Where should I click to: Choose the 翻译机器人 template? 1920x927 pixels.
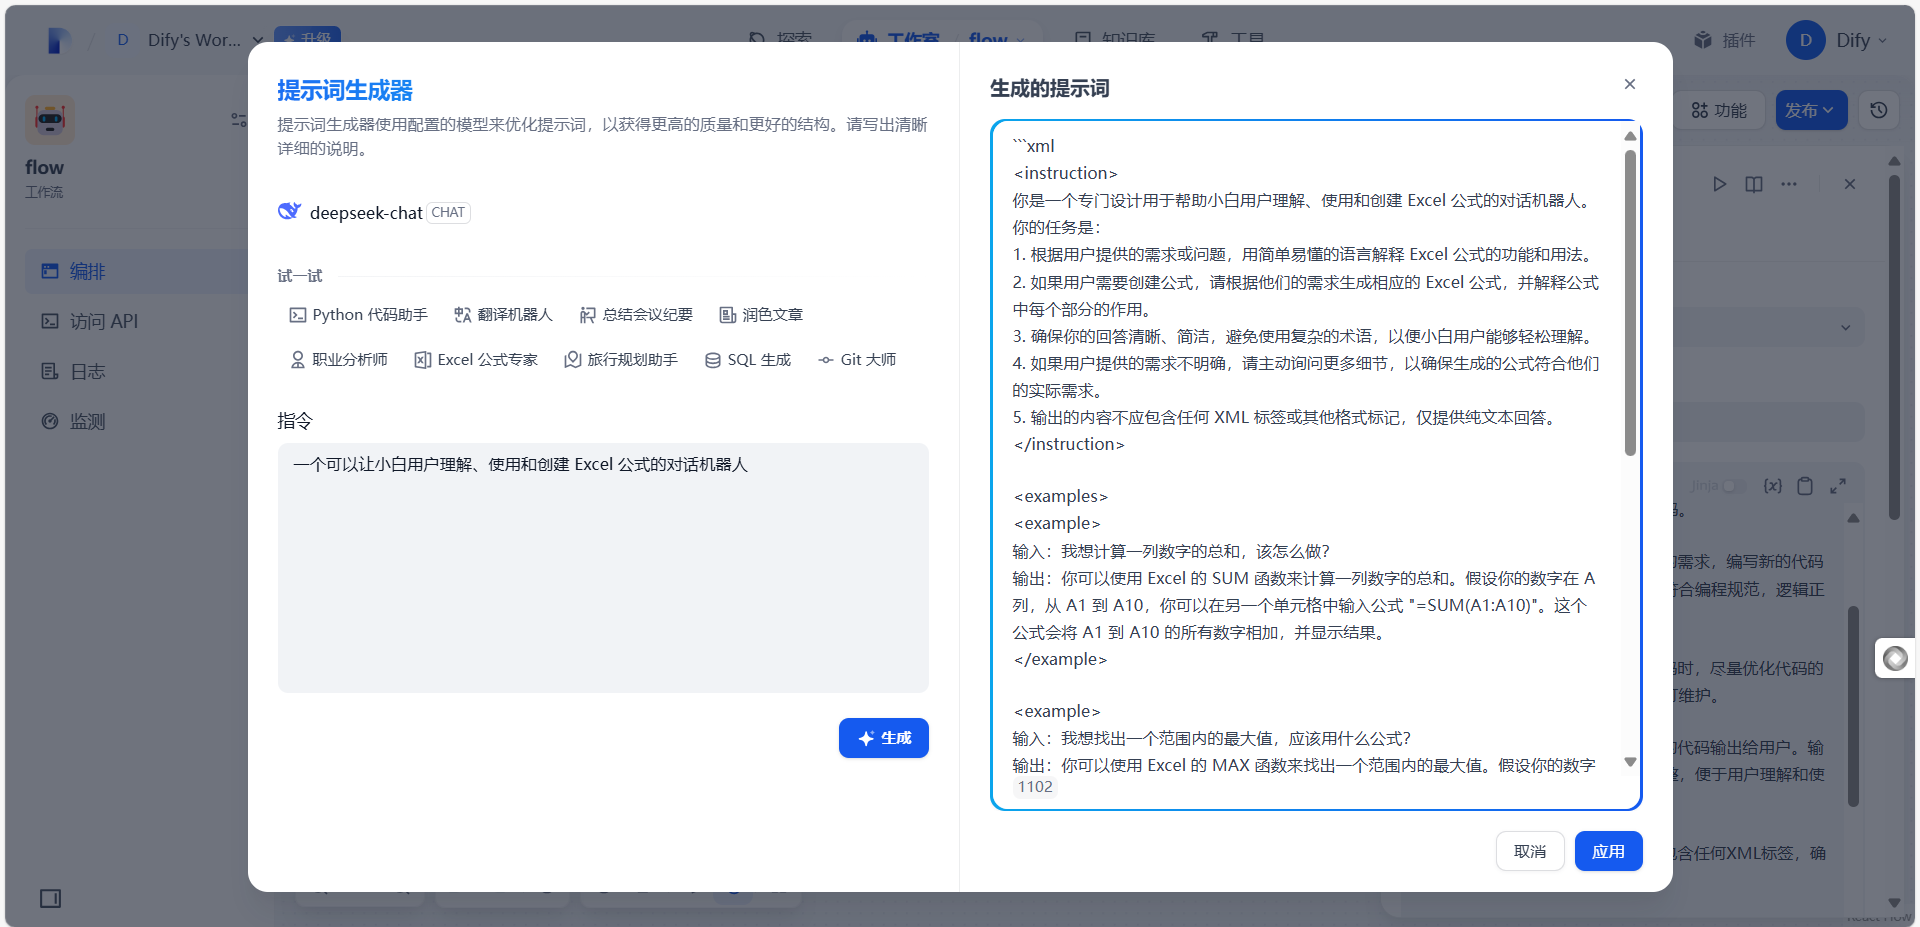[x=503, y=315]
